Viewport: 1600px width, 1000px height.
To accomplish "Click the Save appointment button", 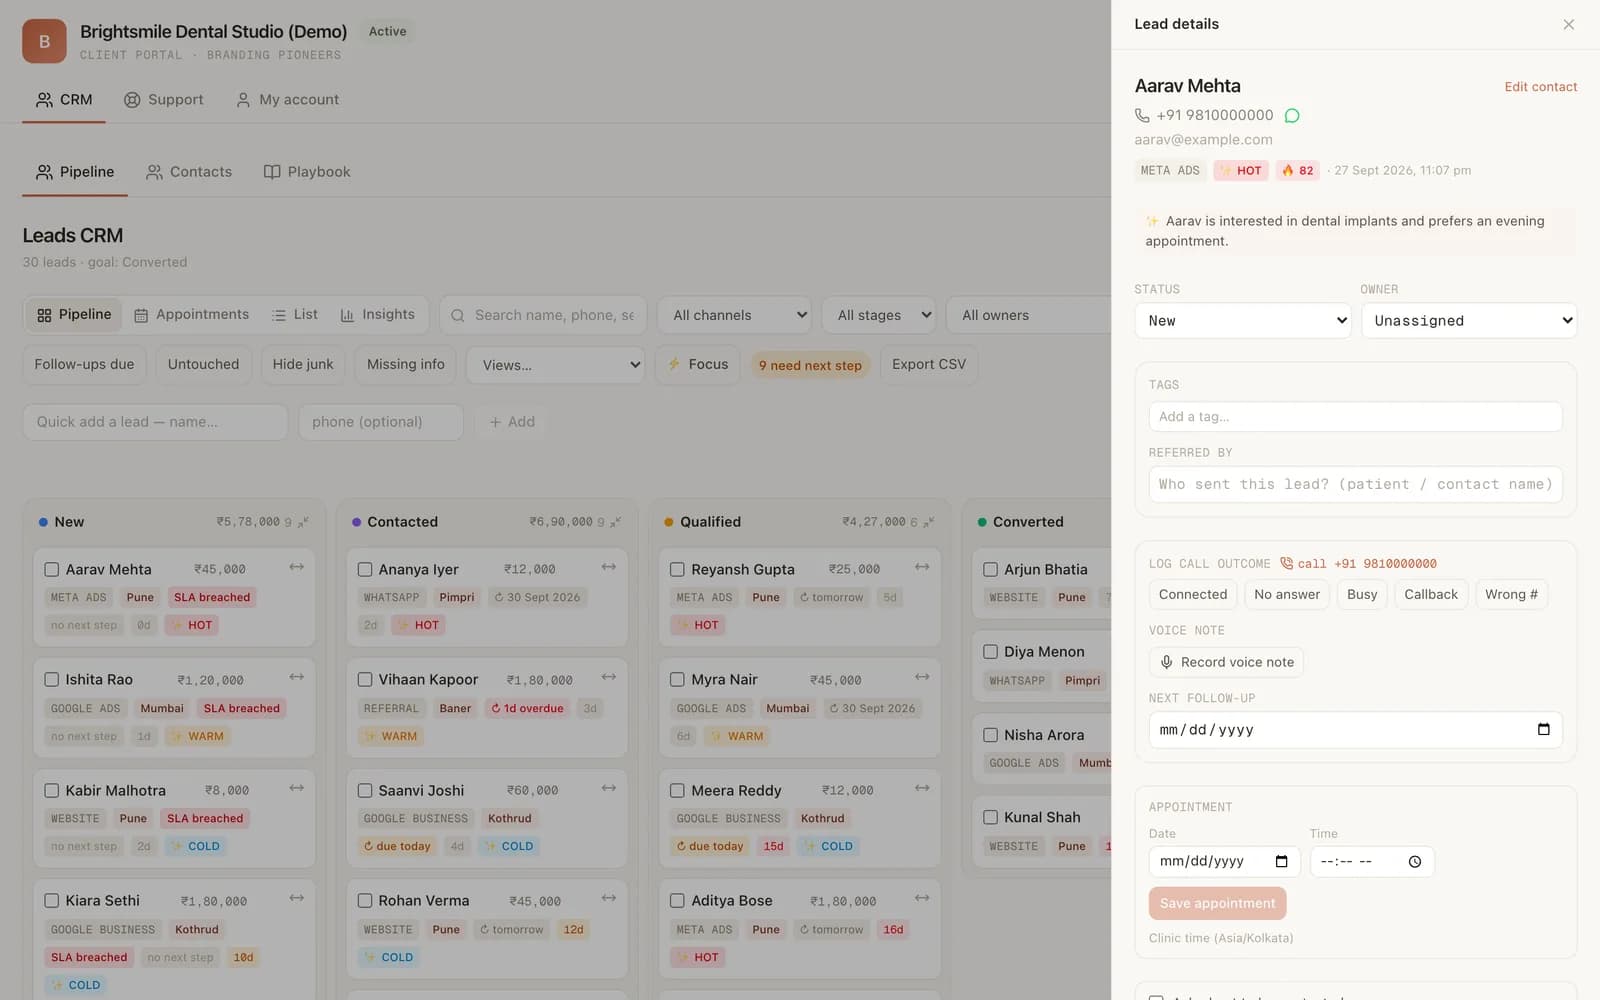I will pos(1217,903).
